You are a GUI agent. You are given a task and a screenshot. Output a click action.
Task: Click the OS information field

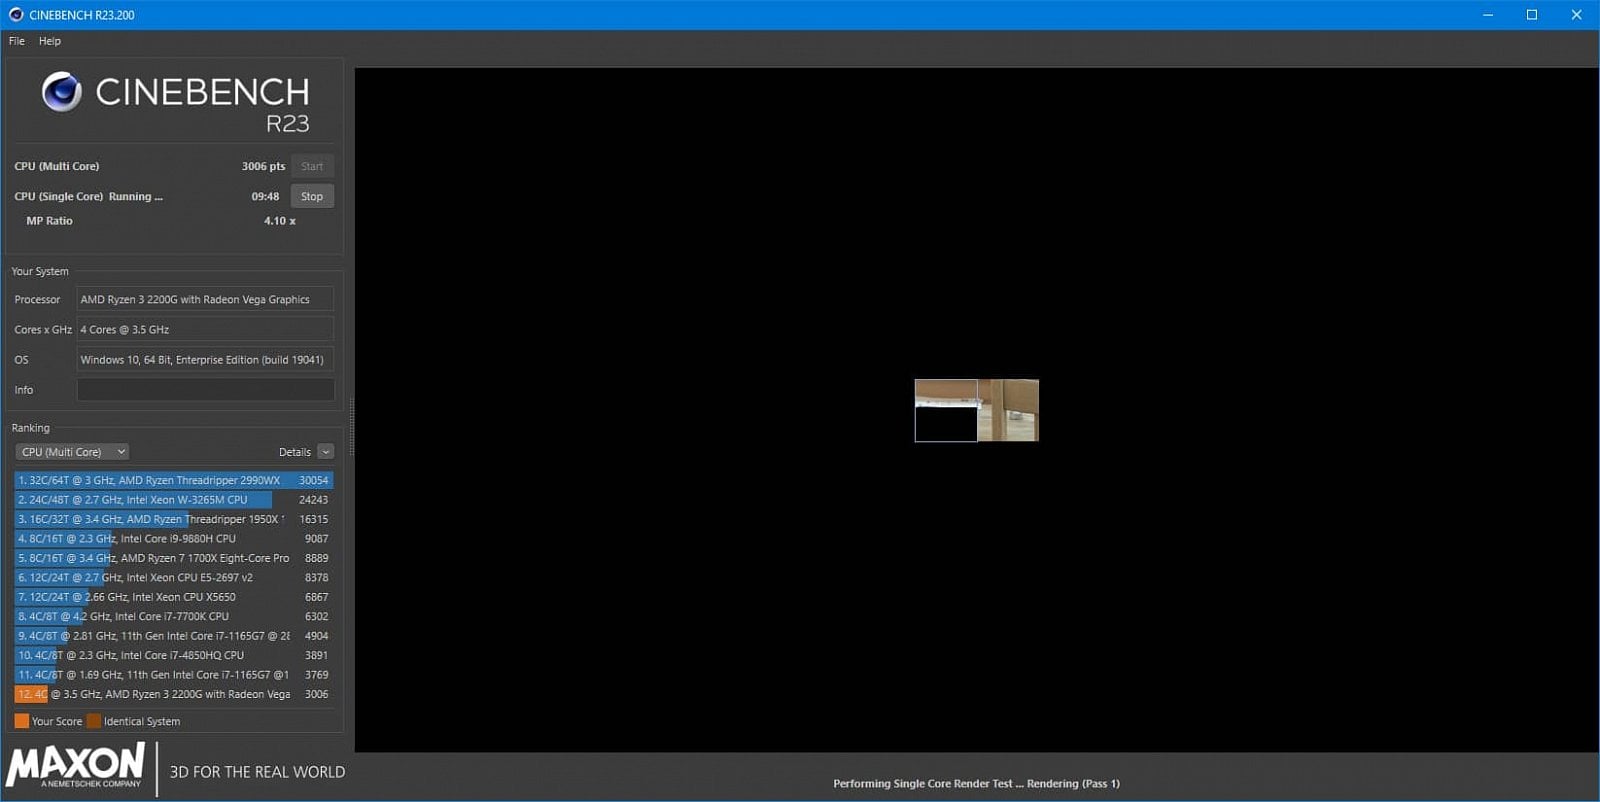pyautogui.click(x=205, y=359)
